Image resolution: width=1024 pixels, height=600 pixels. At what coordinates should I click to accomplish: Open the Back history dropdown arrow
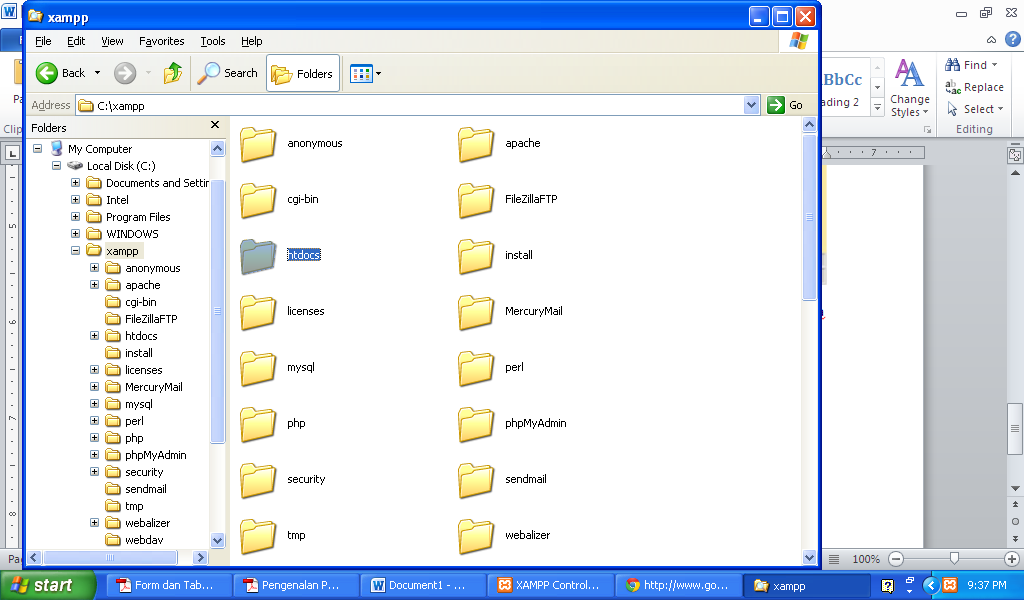[x=97, y=73]
